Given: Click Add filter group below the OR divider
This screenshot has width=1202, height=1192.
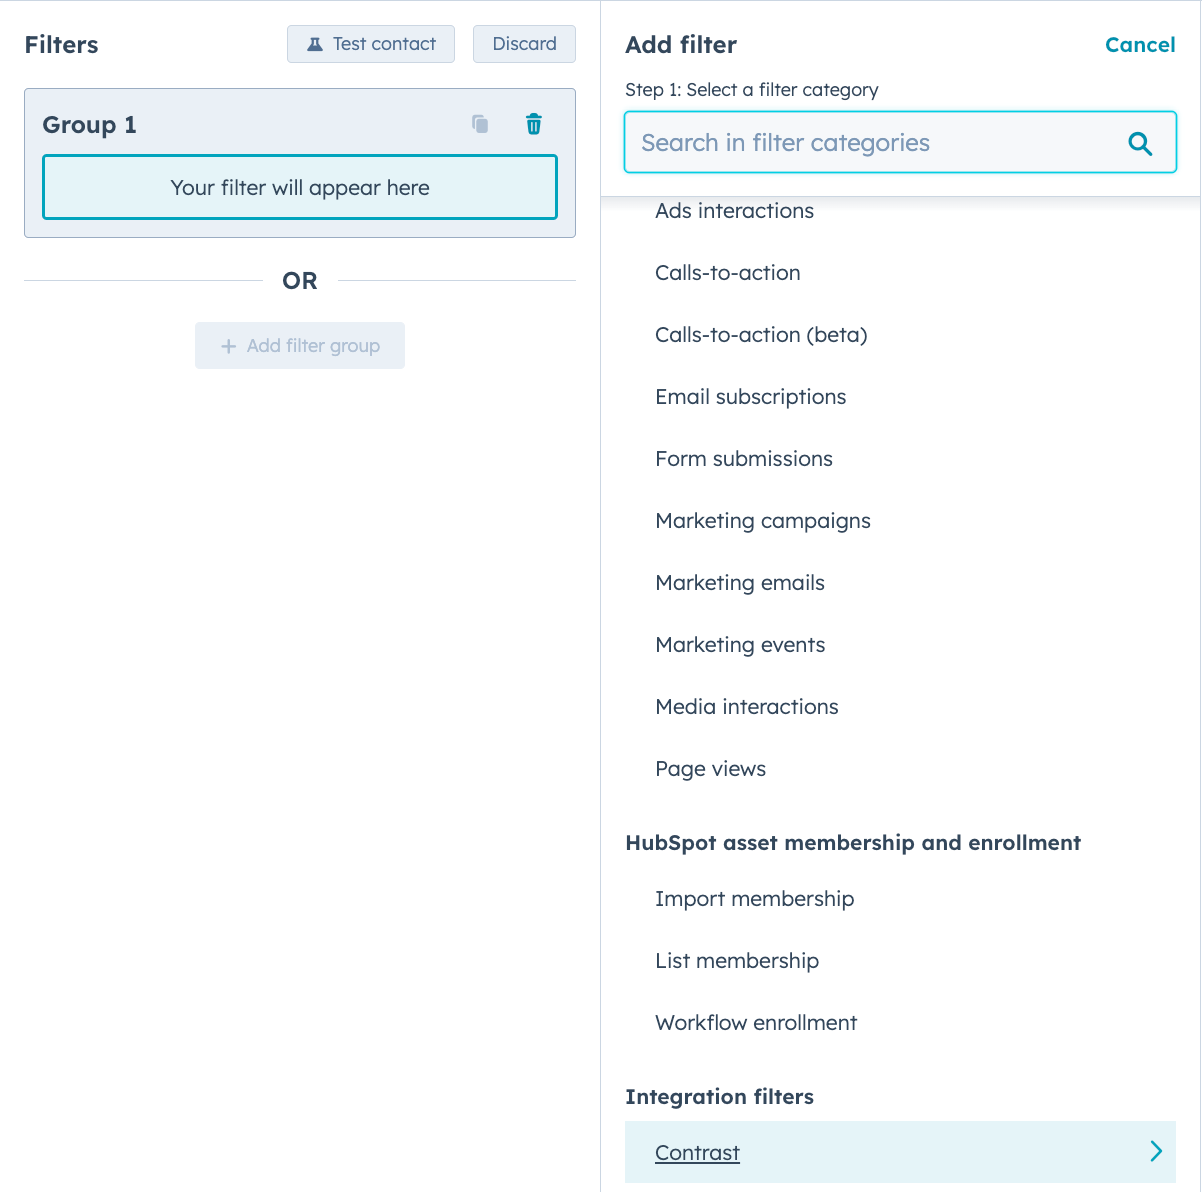Looking at the screenshot, I should tap(299, 345).
